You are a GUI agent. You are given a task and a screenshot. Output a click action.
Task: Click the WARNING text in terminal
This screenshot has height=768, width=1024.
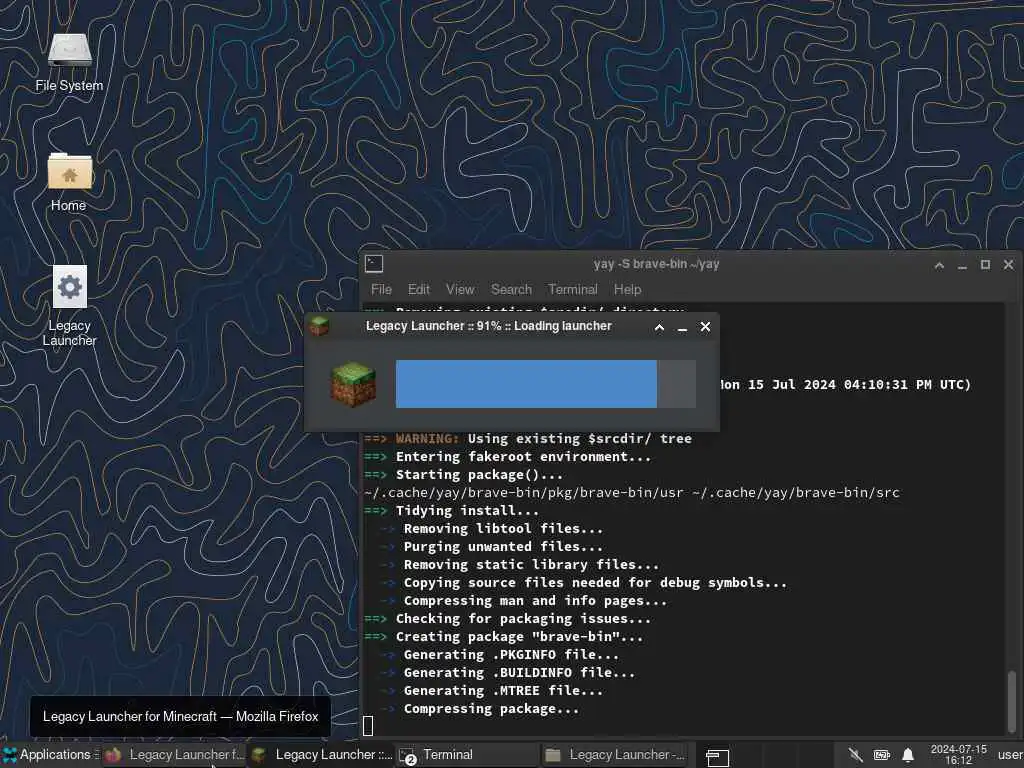(x=427, y=439)
